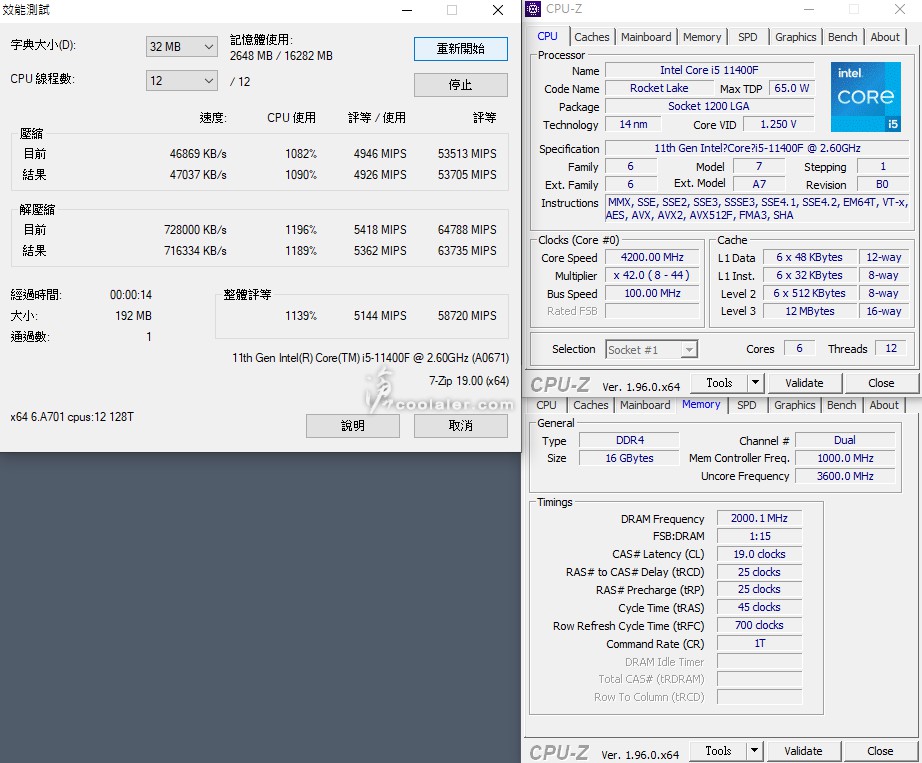Select Memory tab in lower CPU-Z
Screen dimensions: 922x763
pos(701,404)
